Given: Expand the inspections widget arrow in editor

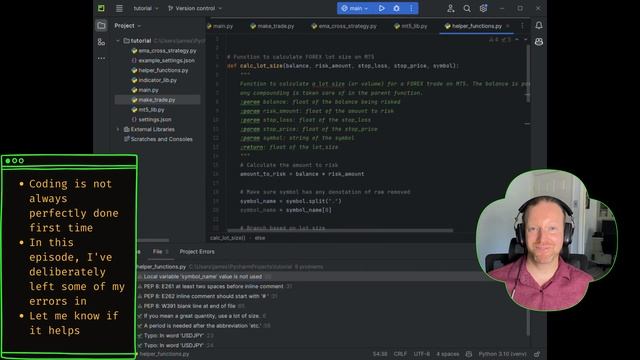Looking at the screenshot, I should [x=526, y=40].
